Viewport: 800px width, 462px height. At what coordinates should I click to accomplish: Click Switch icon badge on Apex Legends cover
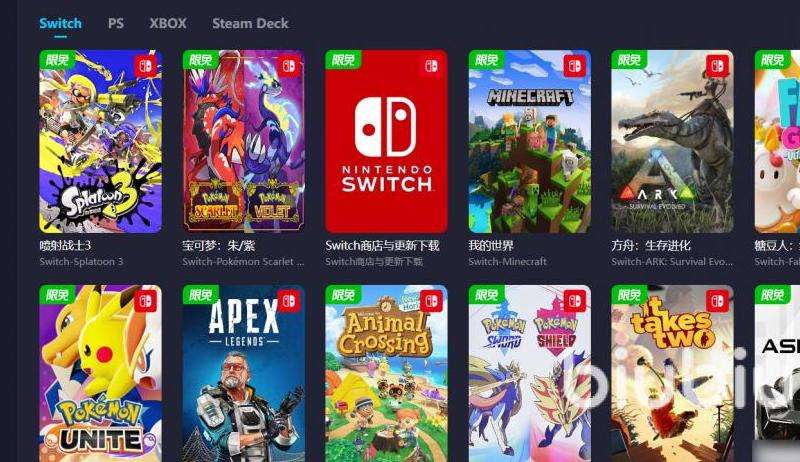[x=289, y=301]
